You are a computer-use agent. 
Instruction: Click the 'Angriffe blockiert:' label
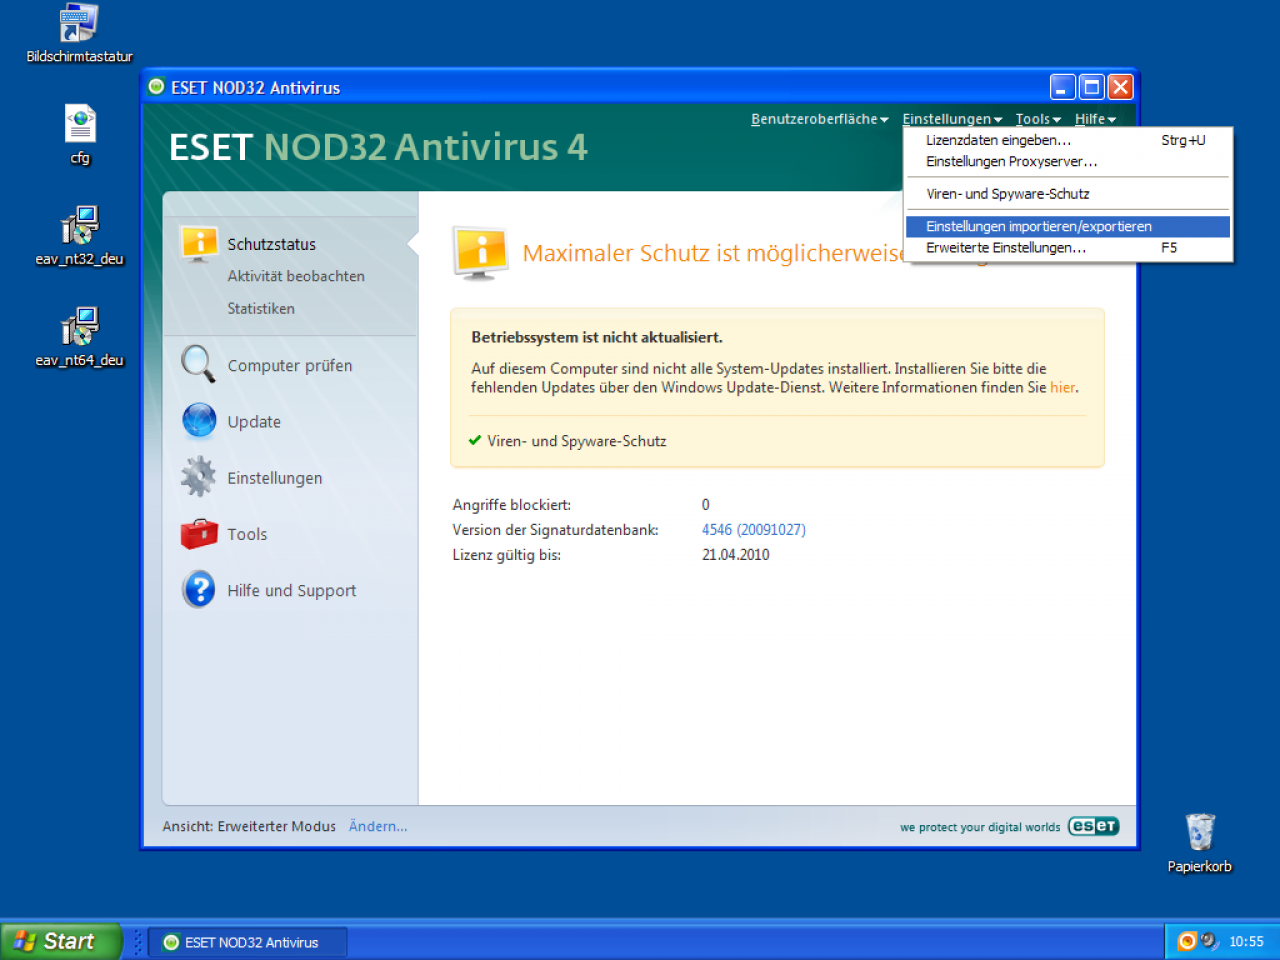pyautogui.click(x=511, y=505)
